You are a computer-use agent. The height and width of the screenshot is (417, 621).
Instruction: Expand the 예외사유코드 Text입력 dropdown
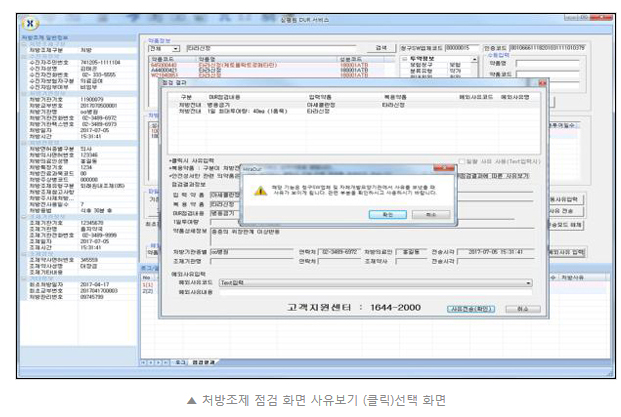[527, 283]
